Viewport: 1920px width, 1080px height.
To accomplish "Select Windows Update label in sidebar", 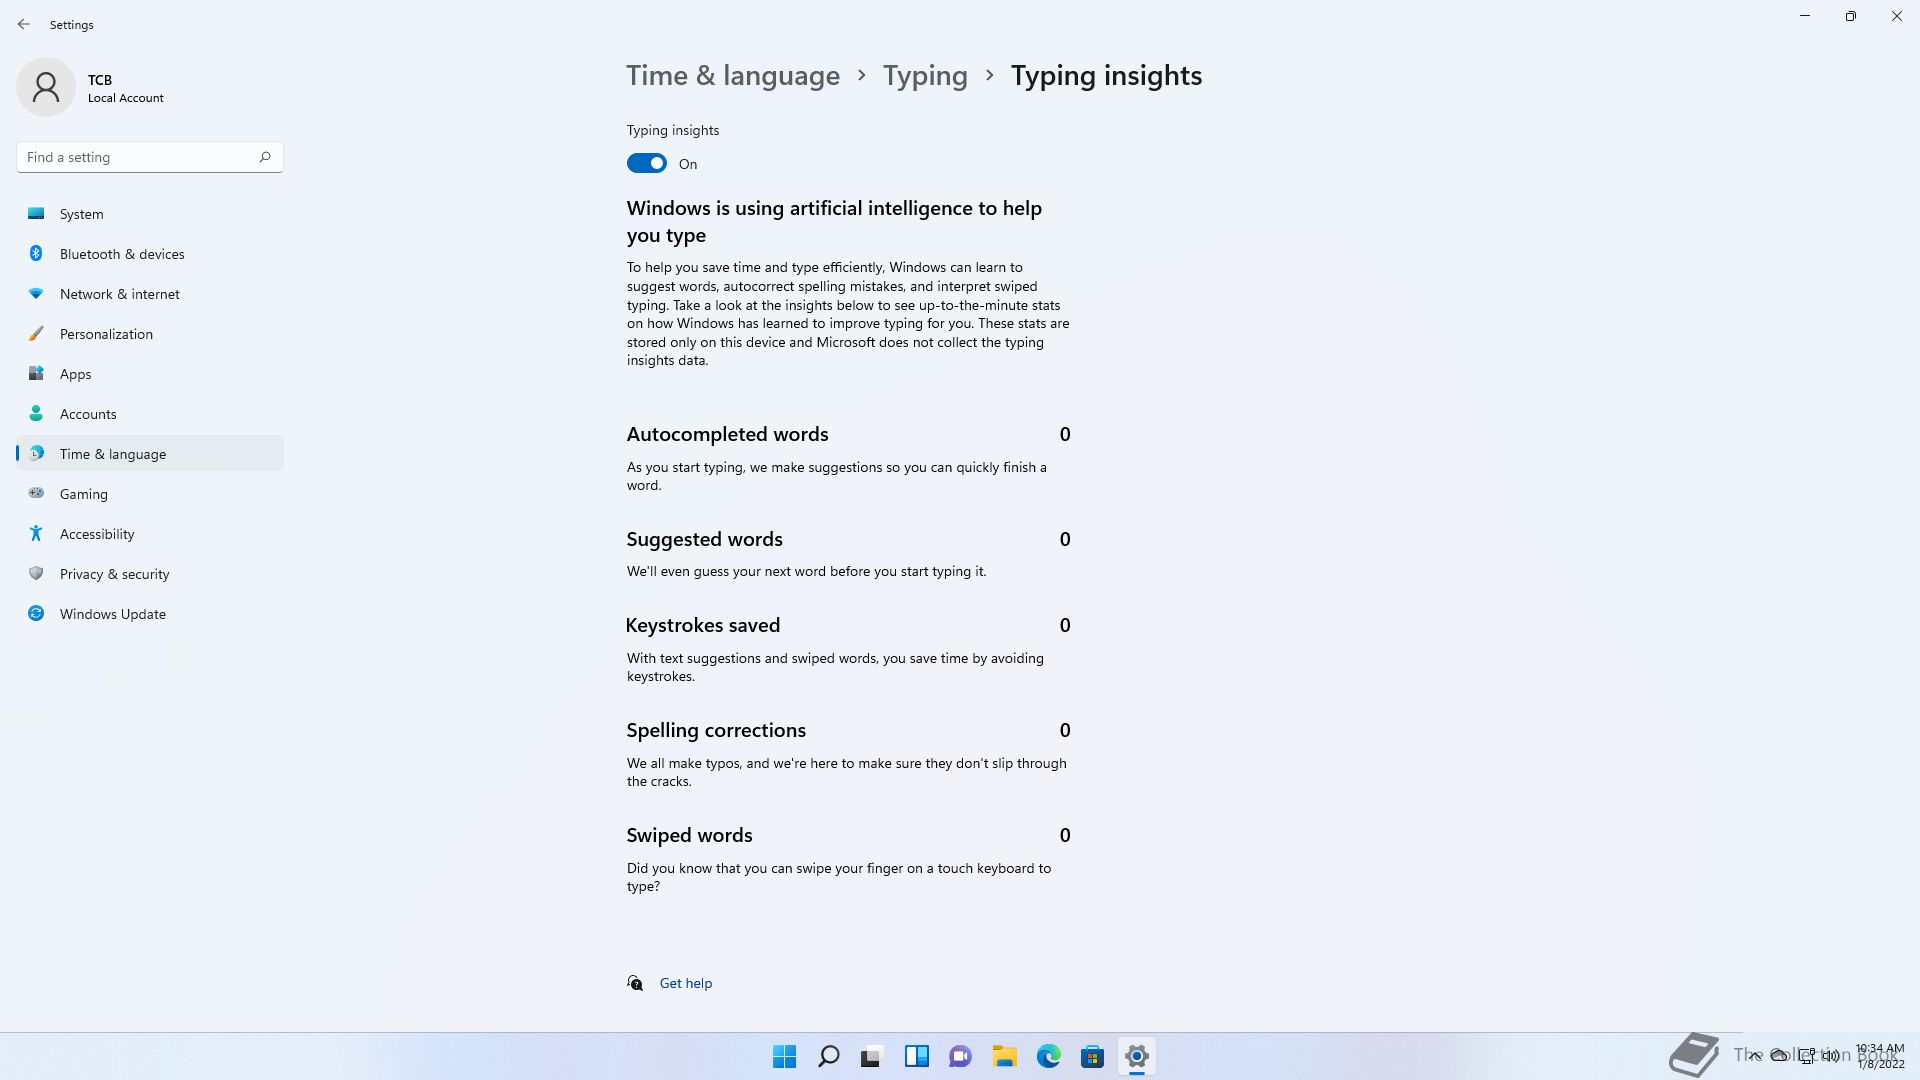I will 113,614.
